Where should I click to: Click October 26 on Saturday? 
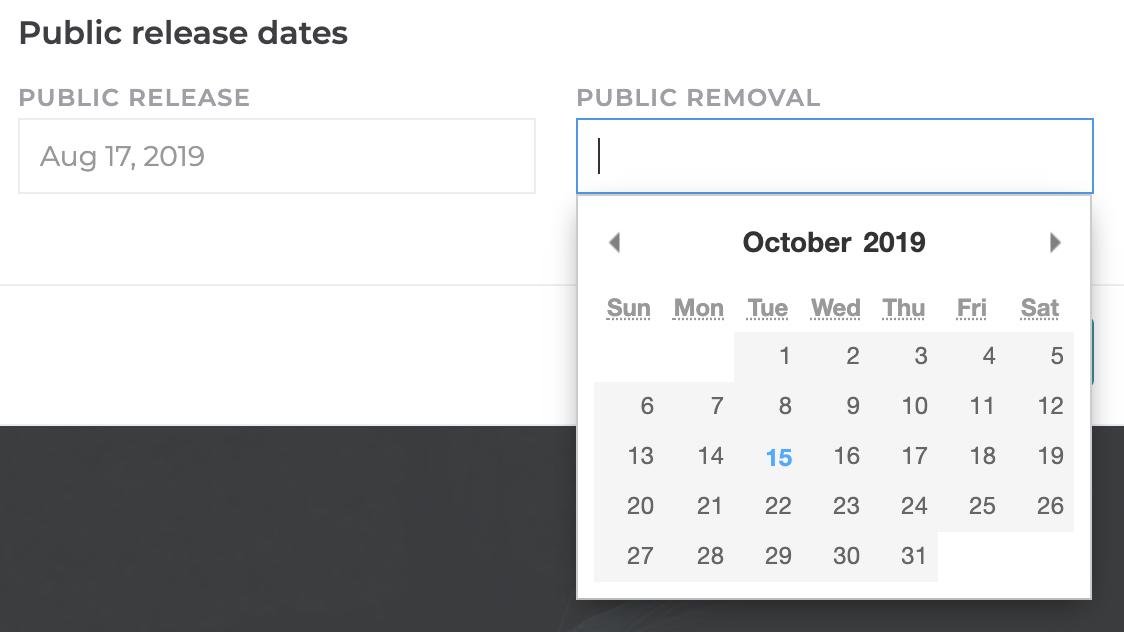1050,506
